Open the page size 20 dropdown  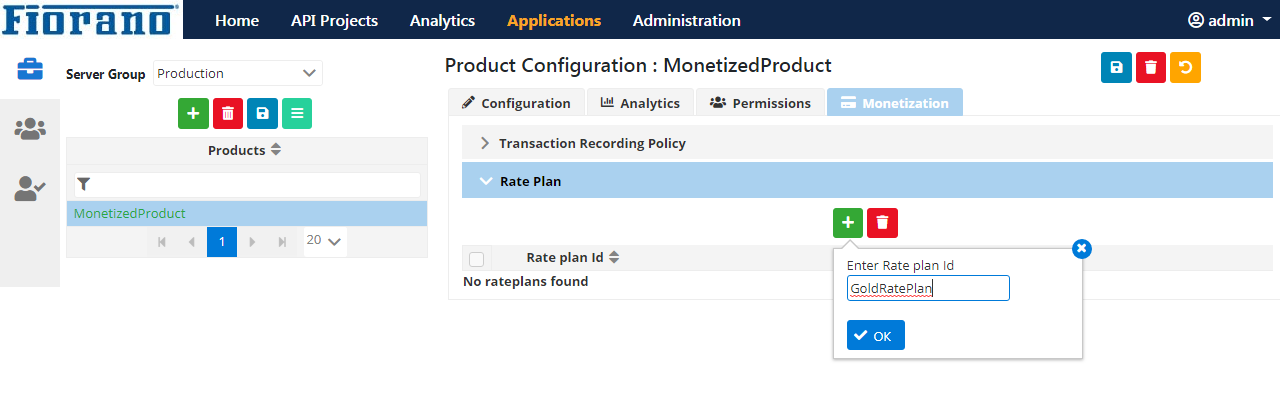325,241
